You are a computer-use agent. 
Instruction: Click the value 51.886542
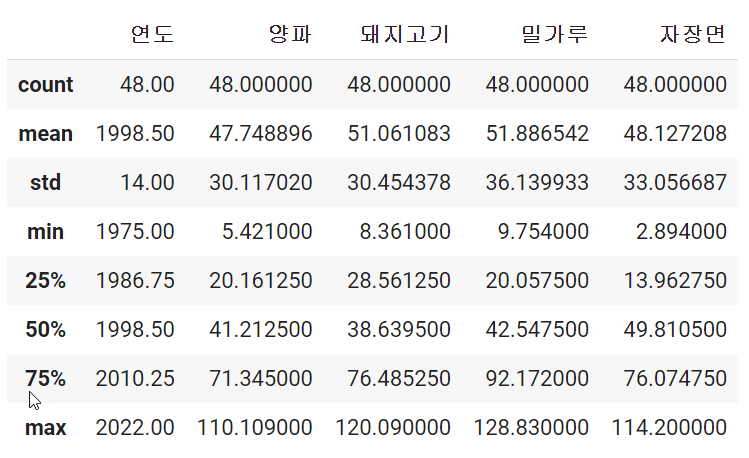point(537,134)
